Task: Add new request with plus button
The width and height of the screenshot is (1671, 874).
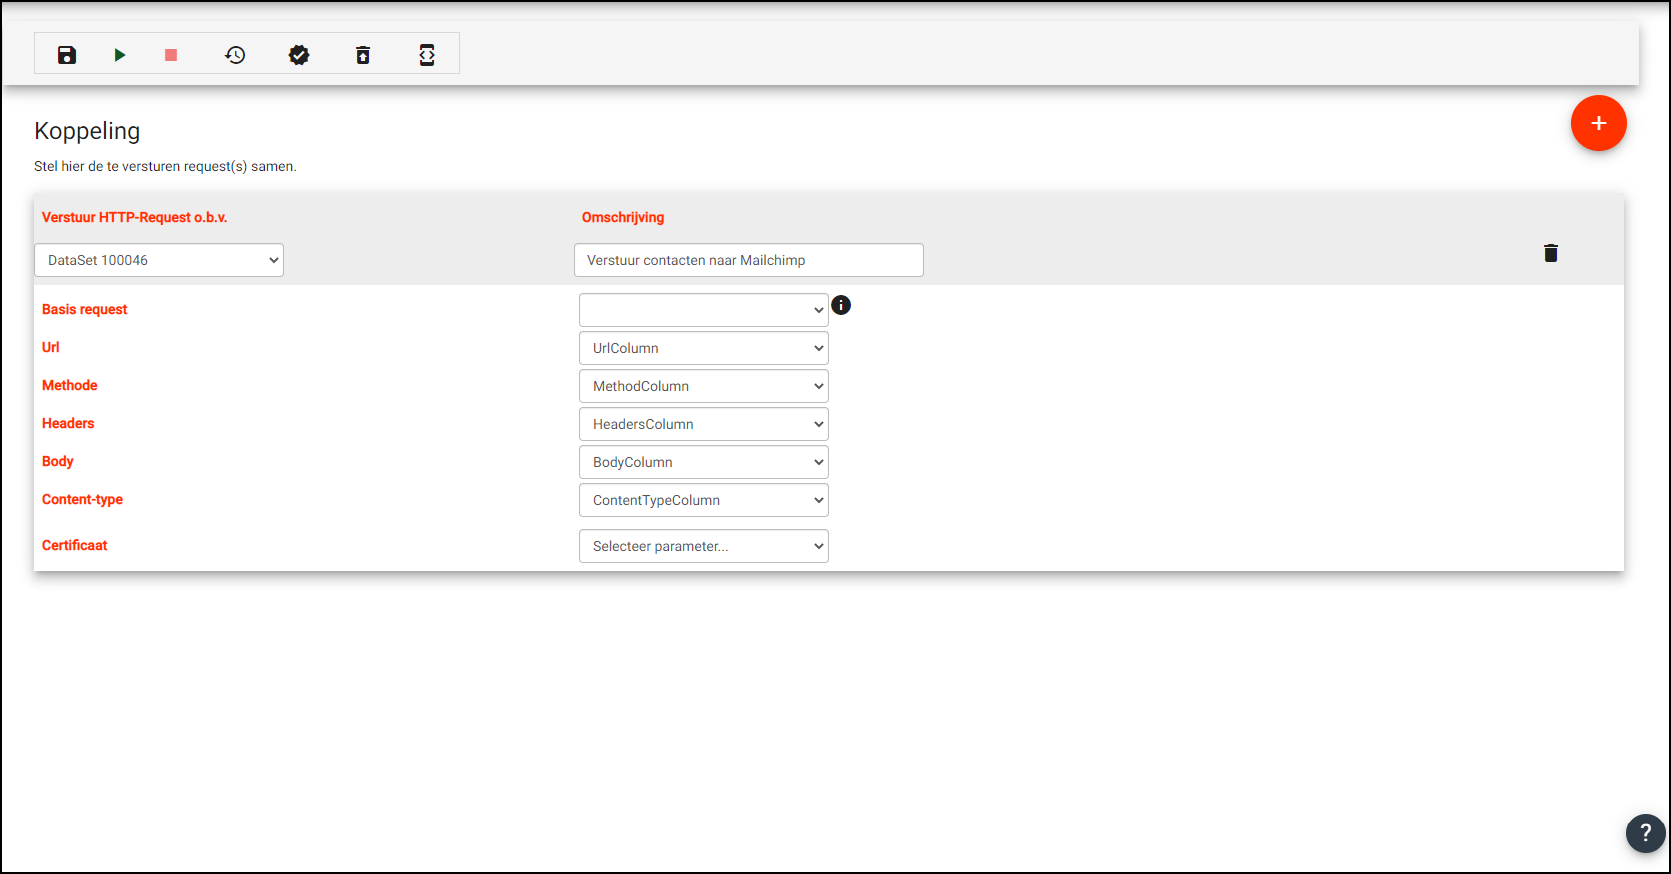Action: click(1598, 123)
